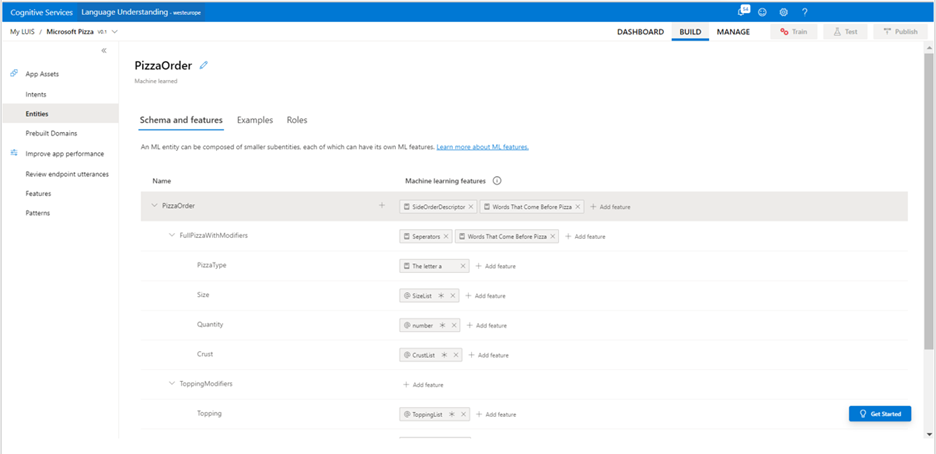Add feature to Quantity row
936x454 pixels.
click(487, 326)
